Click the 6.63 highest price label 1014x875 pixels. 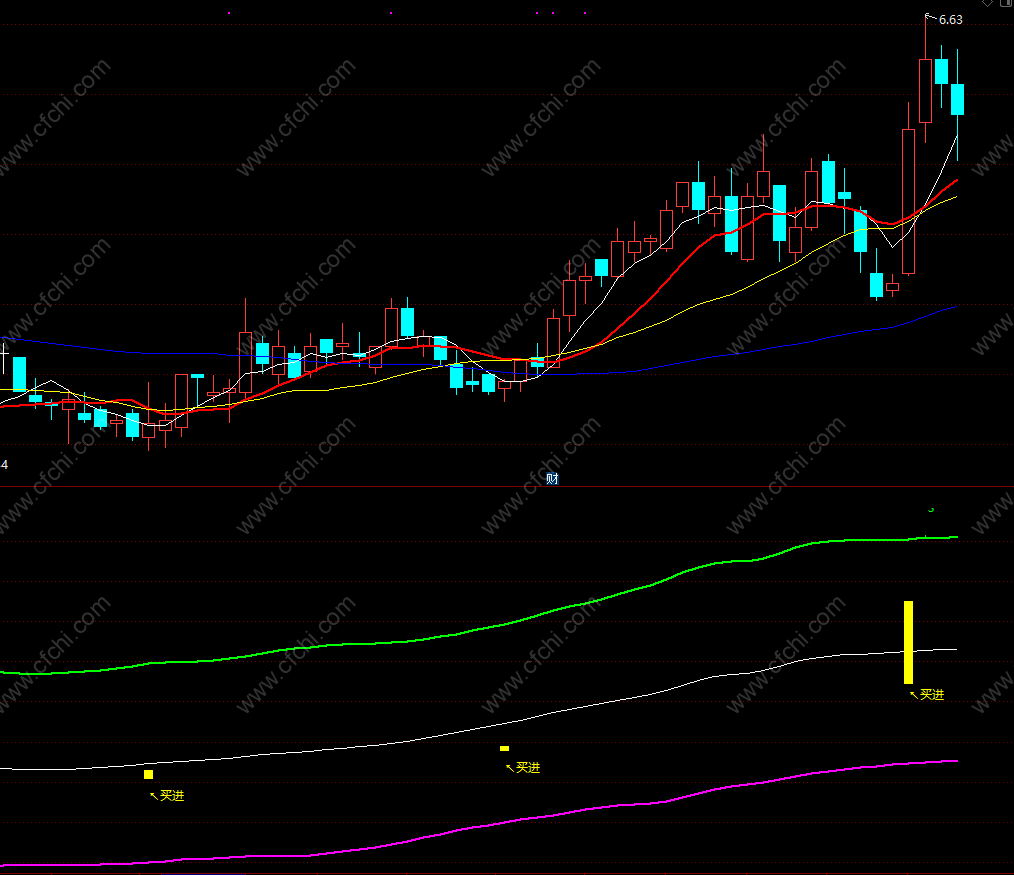click(950, 20)
